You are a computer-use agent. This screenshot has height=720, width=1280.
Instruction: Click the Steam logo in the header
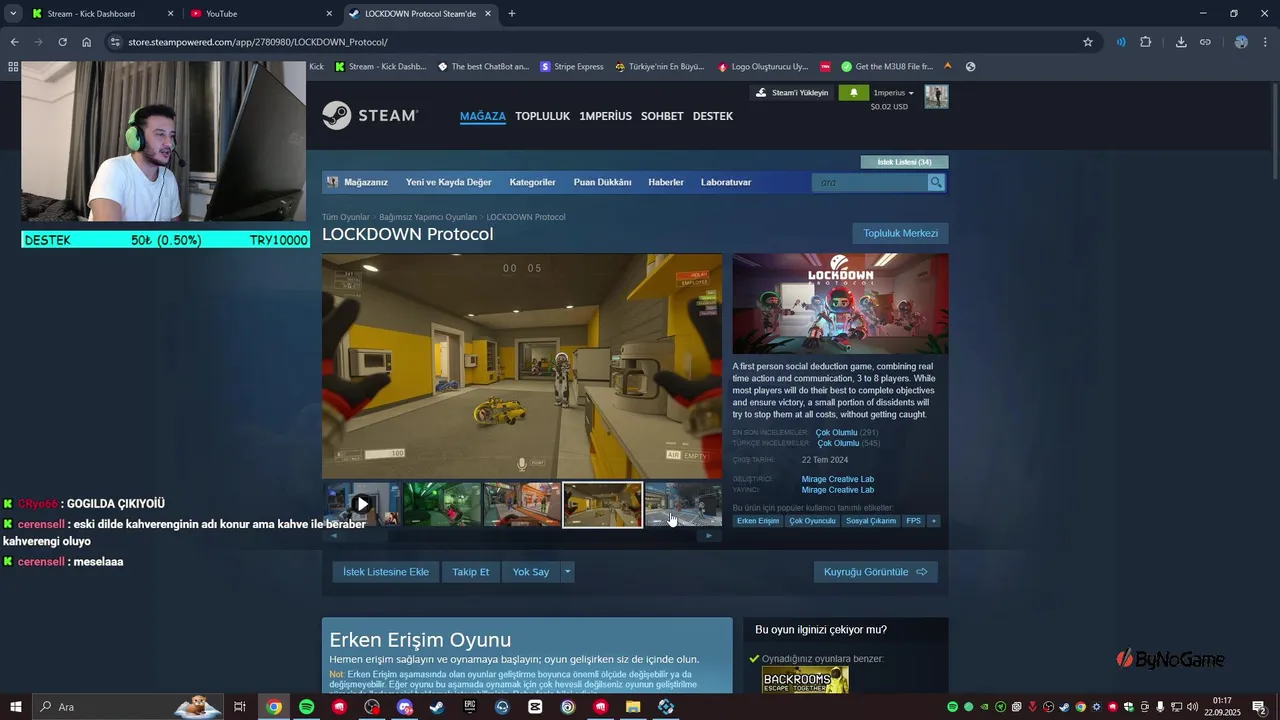click(x=370, y=116)
